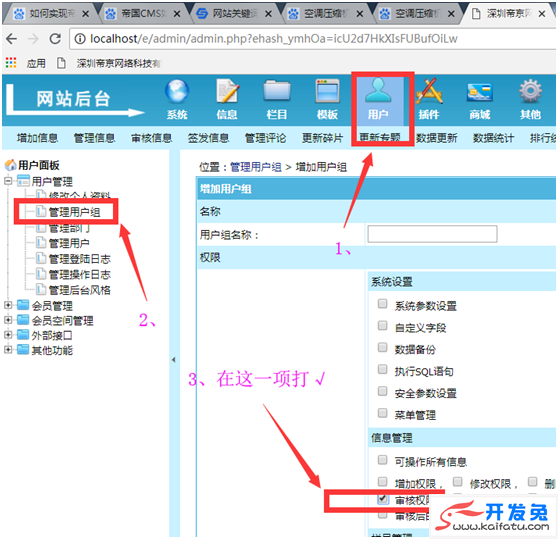Open the 系统 globe icon
The width and height of the screenshot is (558, 539).
coord(177,91)
